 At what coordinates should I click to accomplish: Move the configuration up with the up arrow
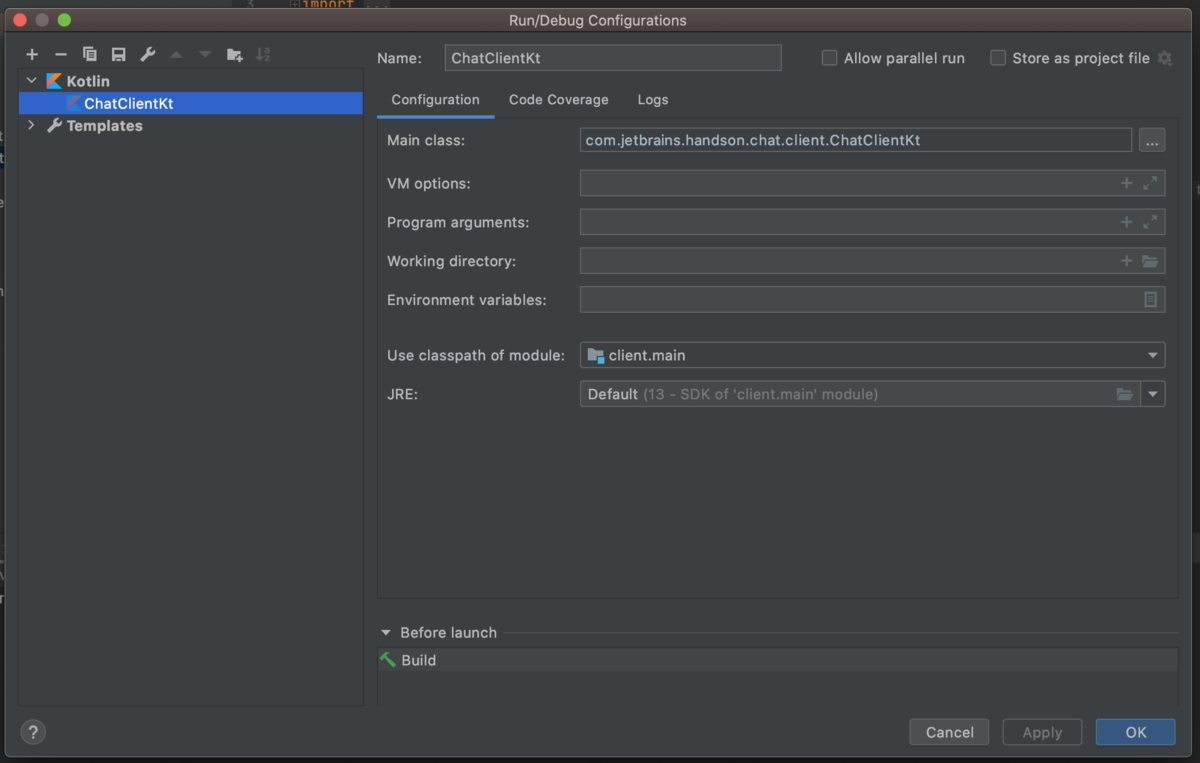click(x=177, y=54)
